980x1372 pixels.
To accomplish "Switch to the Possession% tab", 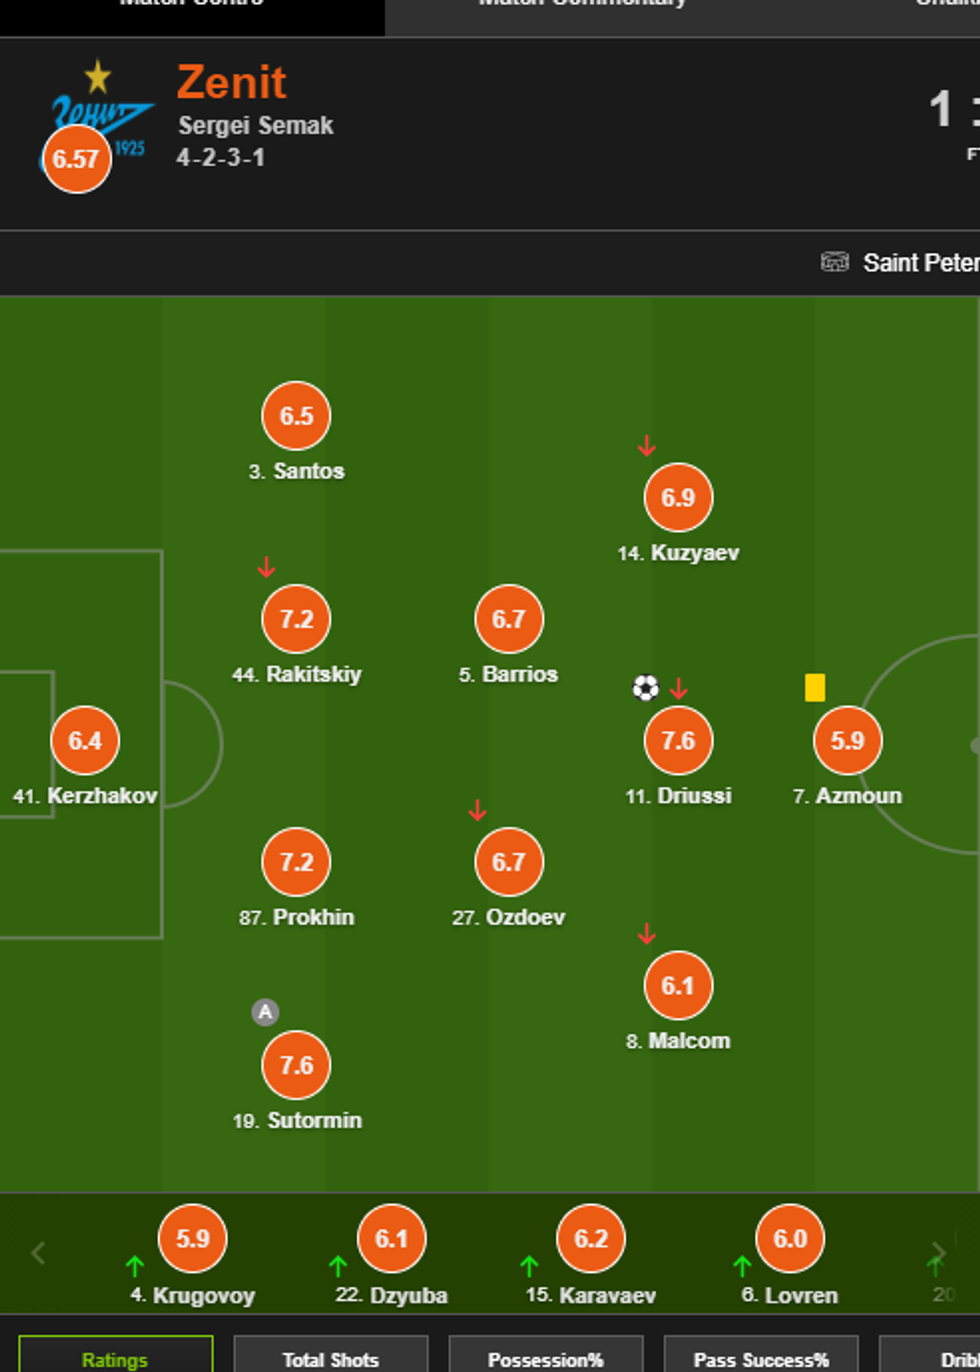I will point(546,1359).
